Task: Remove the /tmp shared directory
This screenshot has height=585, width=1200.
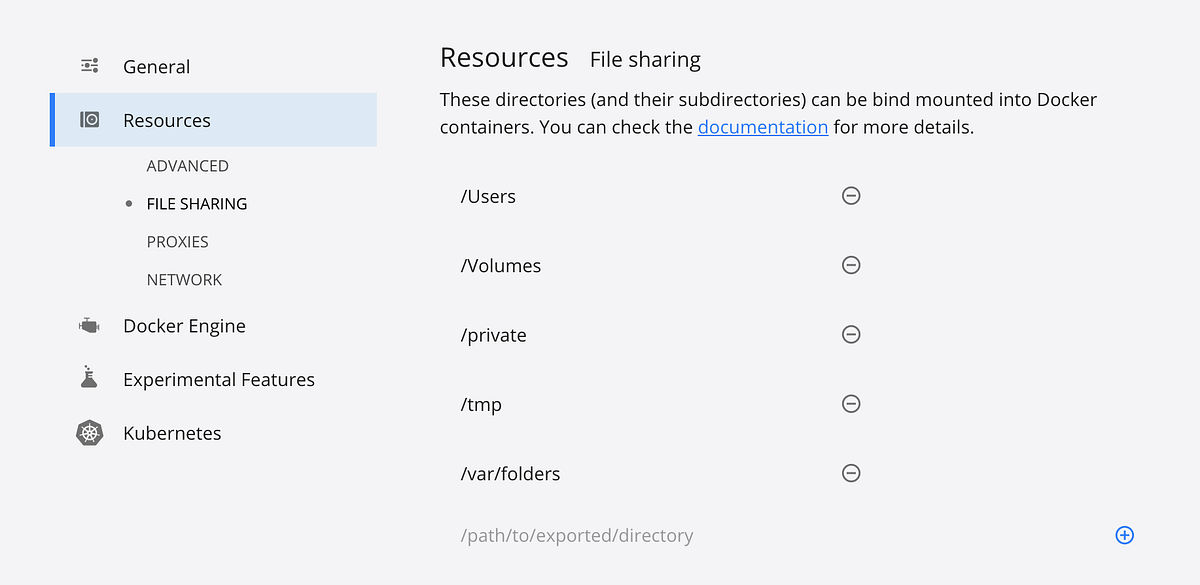Action: pyautogui.click(x=851, y=404)
